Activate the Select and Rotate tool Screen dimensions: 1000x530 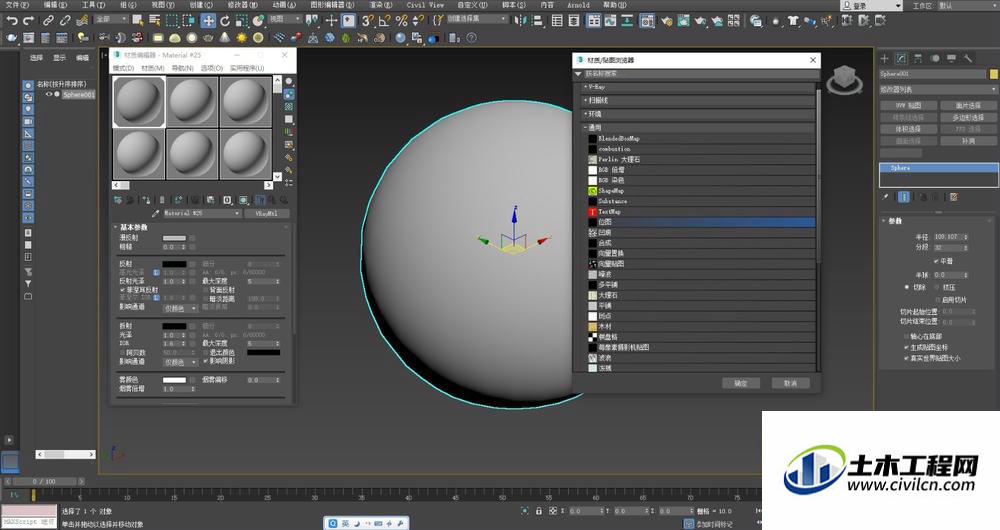pyautogui.click(x=225, y=20)
